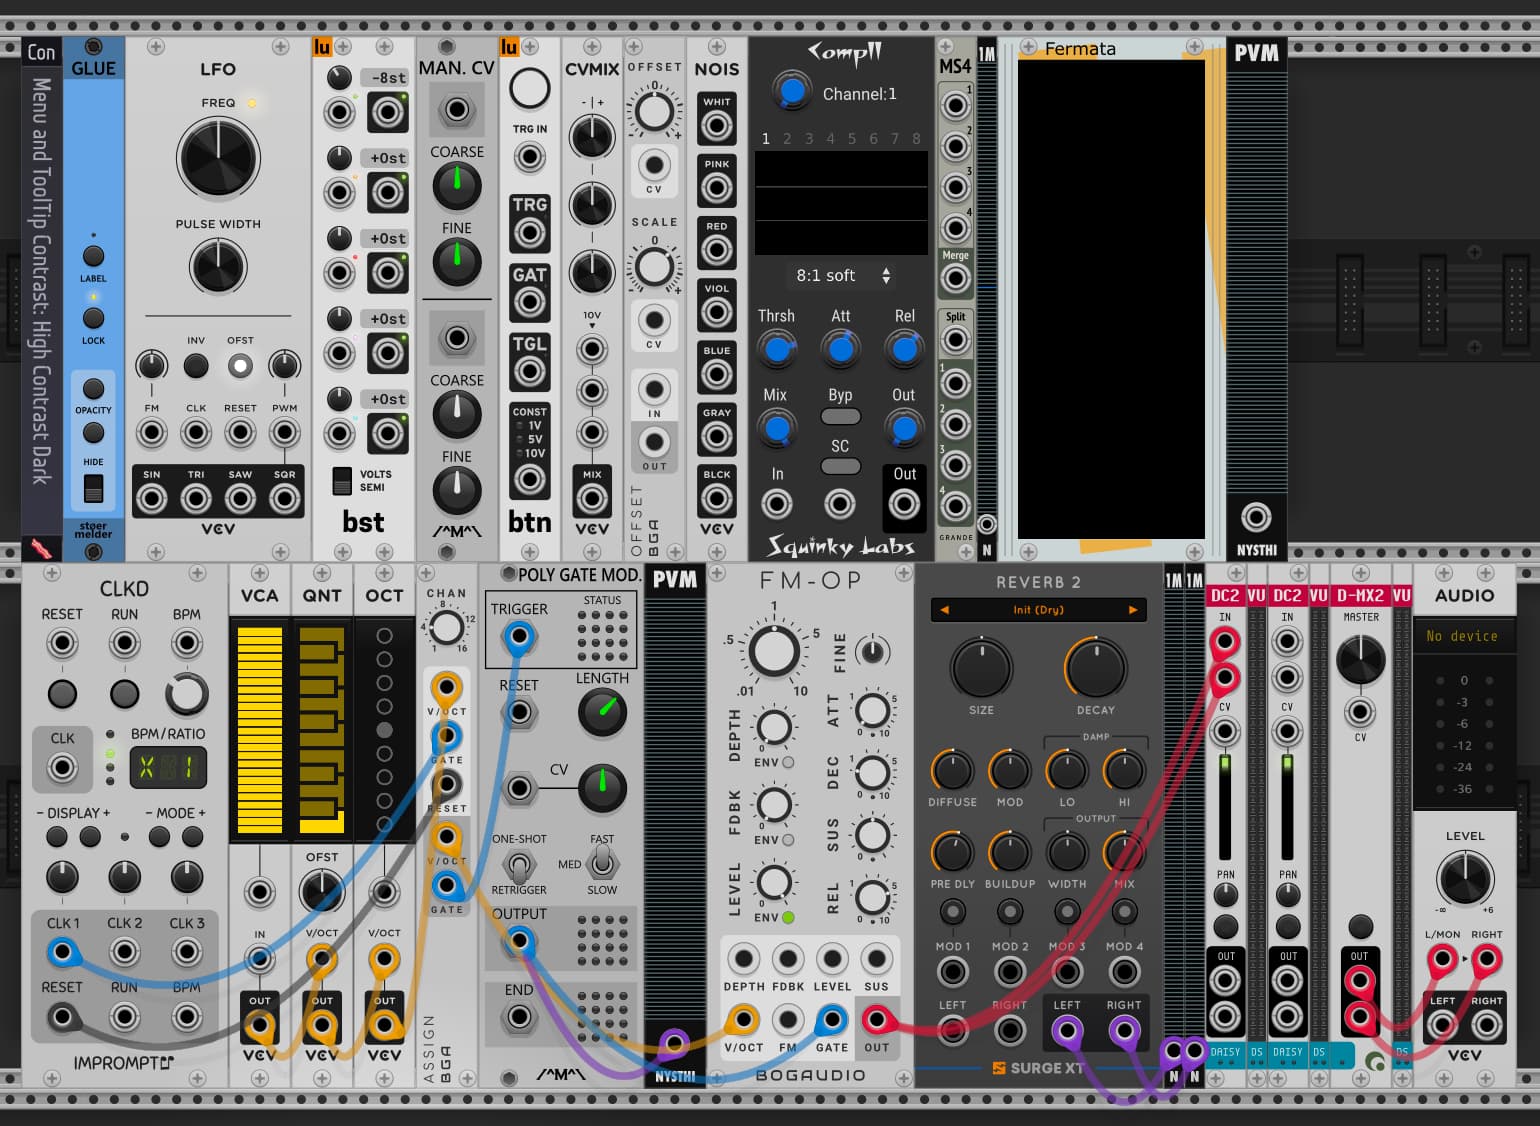Screen dimensions: 1540x1126
Task: Click the CLKD DISPLAY minus button
Action: (57, 837)
